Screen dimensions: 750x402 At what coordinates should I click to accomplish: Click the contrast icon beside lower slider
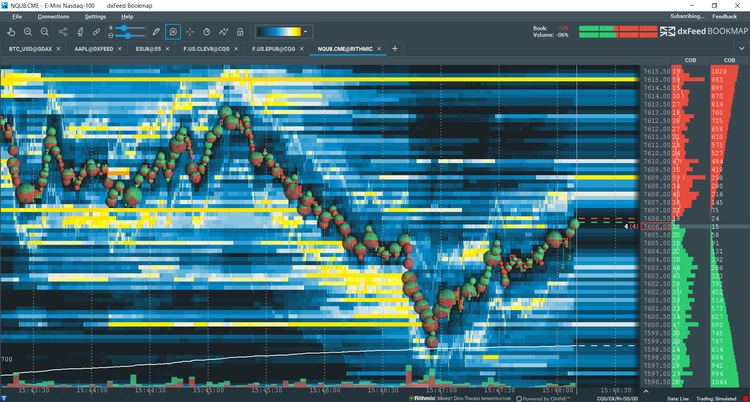pos(111,36)
